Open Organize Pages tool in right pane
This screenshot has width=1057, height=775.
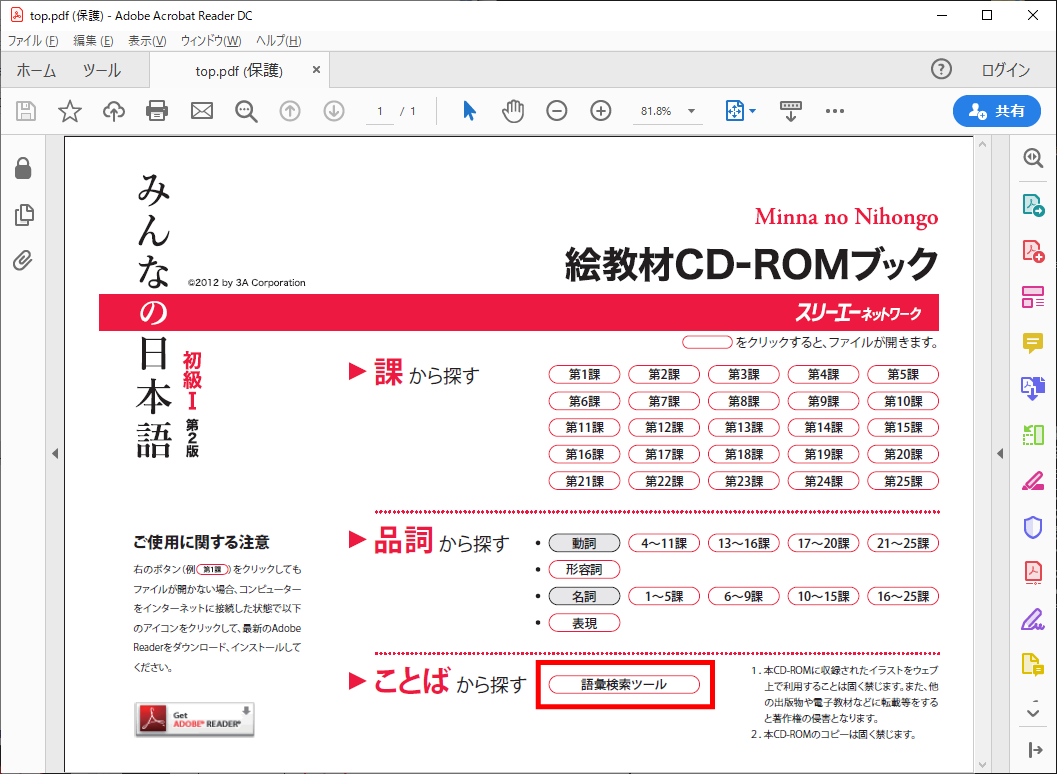point(1033,297)
